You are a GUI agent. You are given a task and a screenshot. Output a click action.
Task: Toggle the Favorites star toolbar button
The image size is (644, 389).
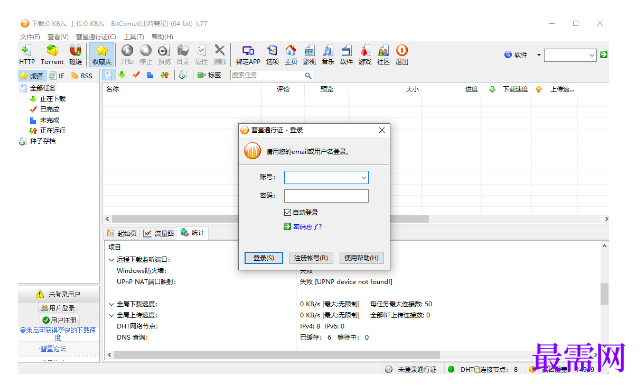101,55
